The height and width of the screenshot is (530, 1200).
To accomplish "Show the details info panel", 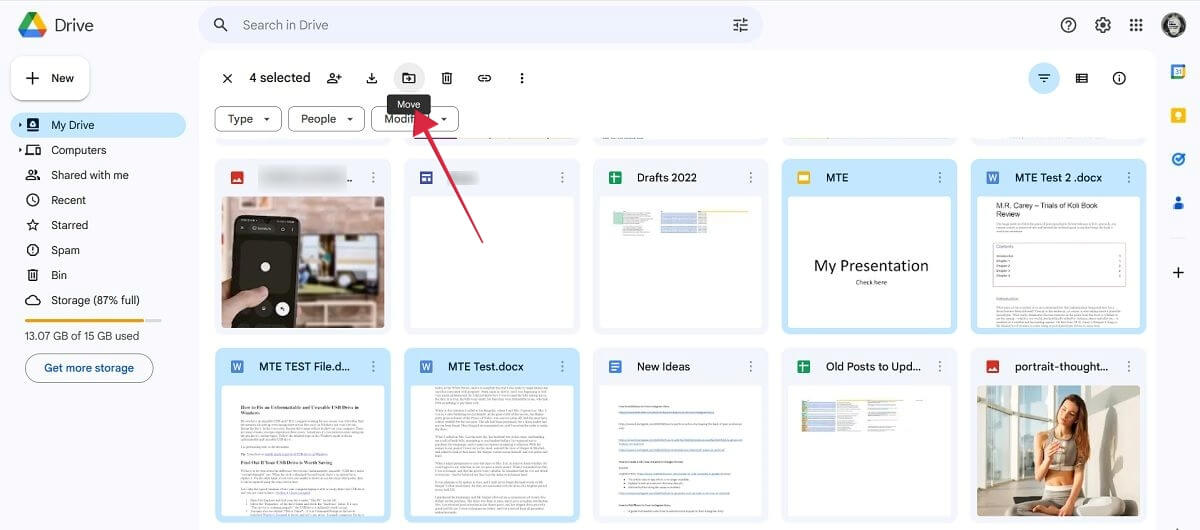I will click(x=1119, y=78).
